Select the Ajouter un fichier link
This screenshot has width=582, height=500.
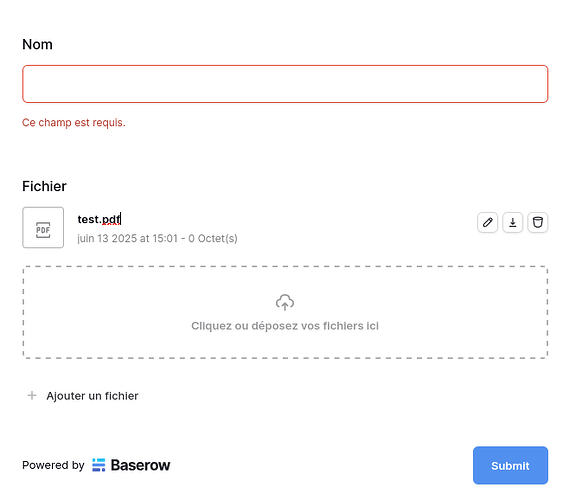pyautogui.click(x=92, y=396)
